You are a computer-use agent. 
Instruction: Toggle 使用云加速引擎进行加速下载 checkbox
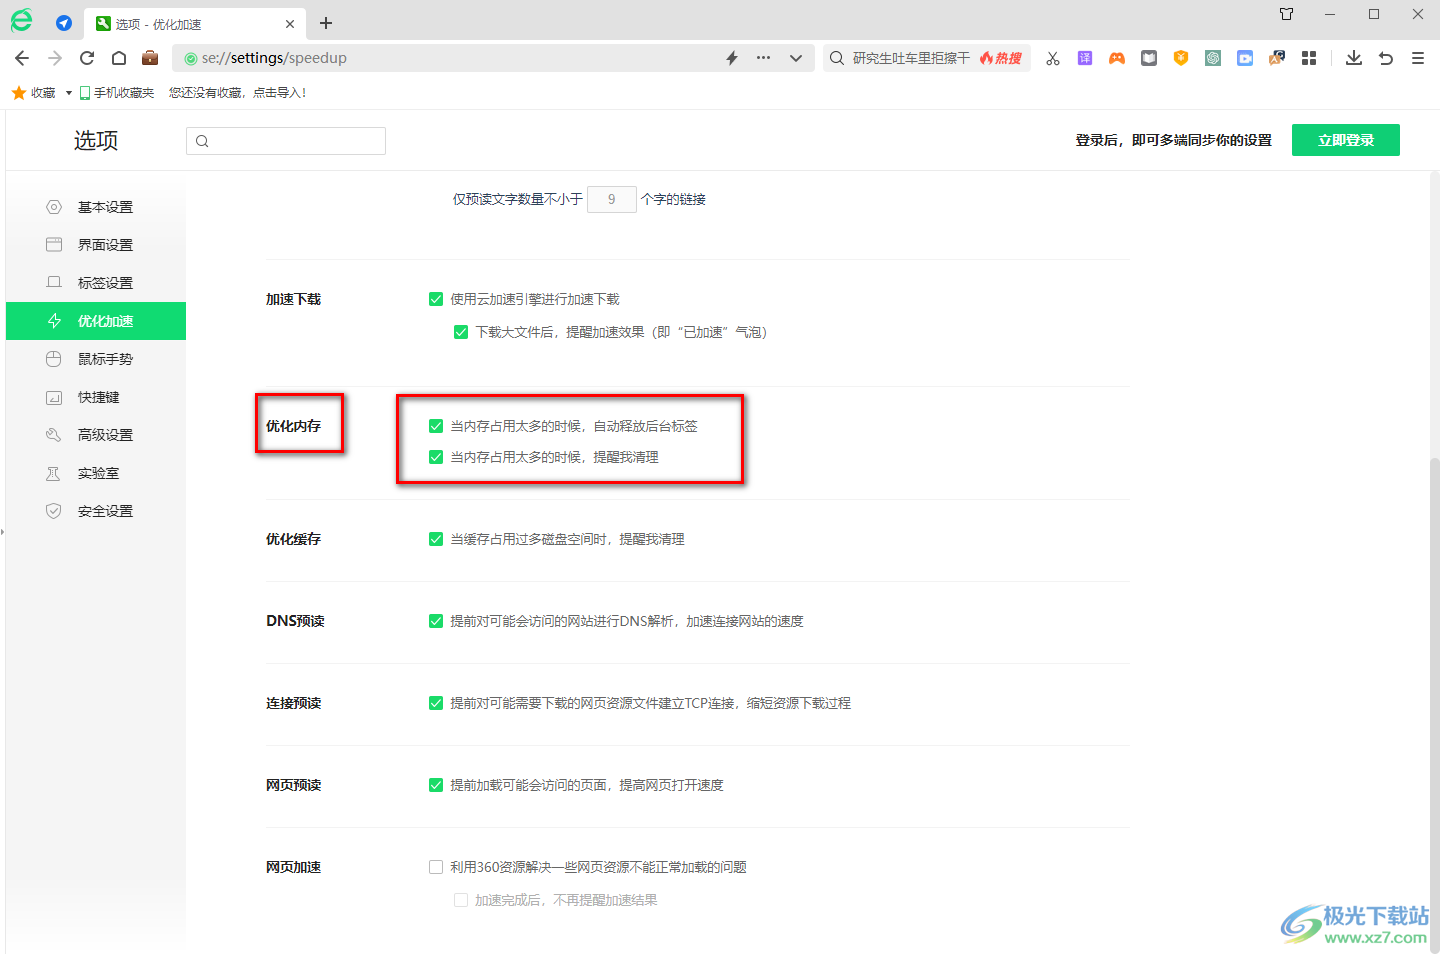[436, 299]
